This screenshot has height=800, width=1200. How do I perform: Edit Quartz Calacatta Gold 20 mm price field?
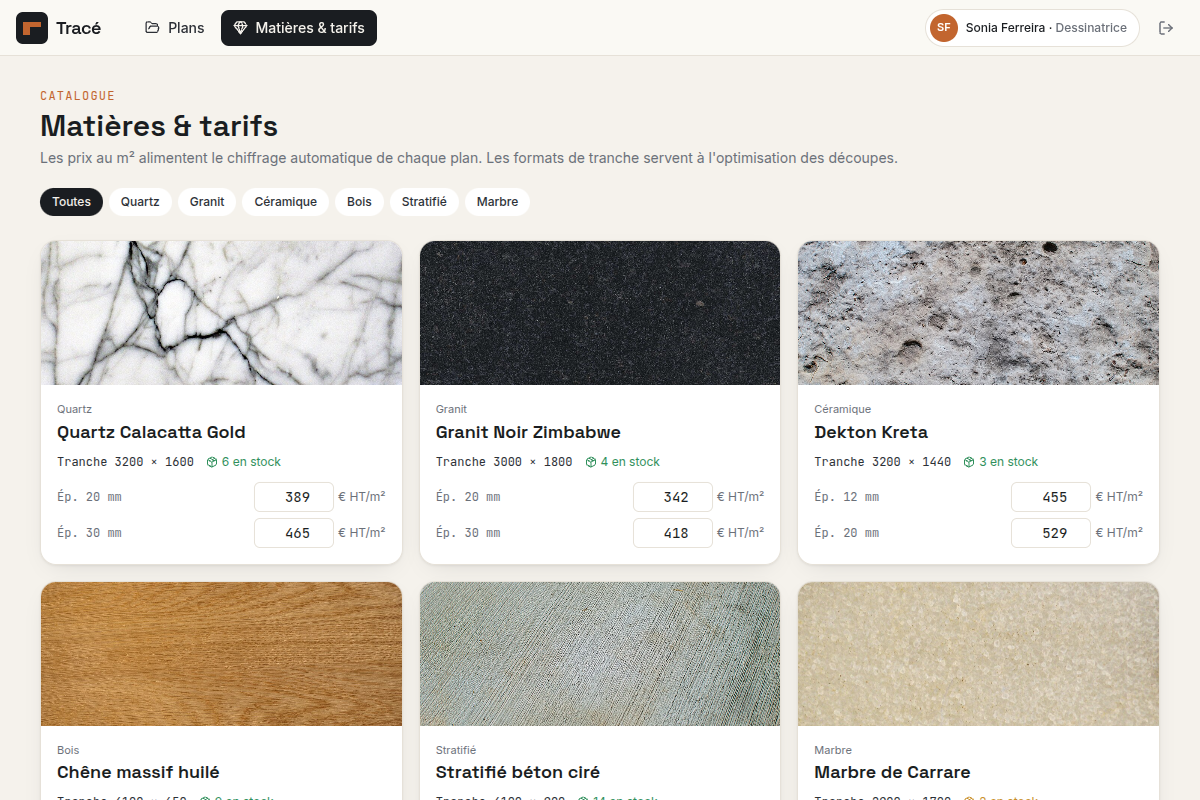[294, 497]
